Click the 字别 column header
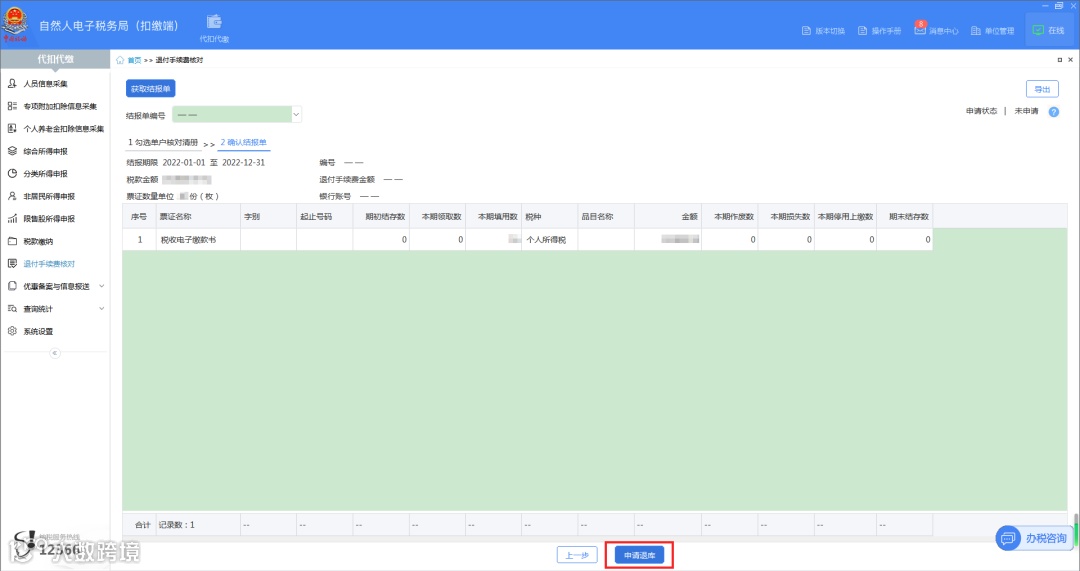Viewport: 1080px width, 571px height. pos(269,216)
